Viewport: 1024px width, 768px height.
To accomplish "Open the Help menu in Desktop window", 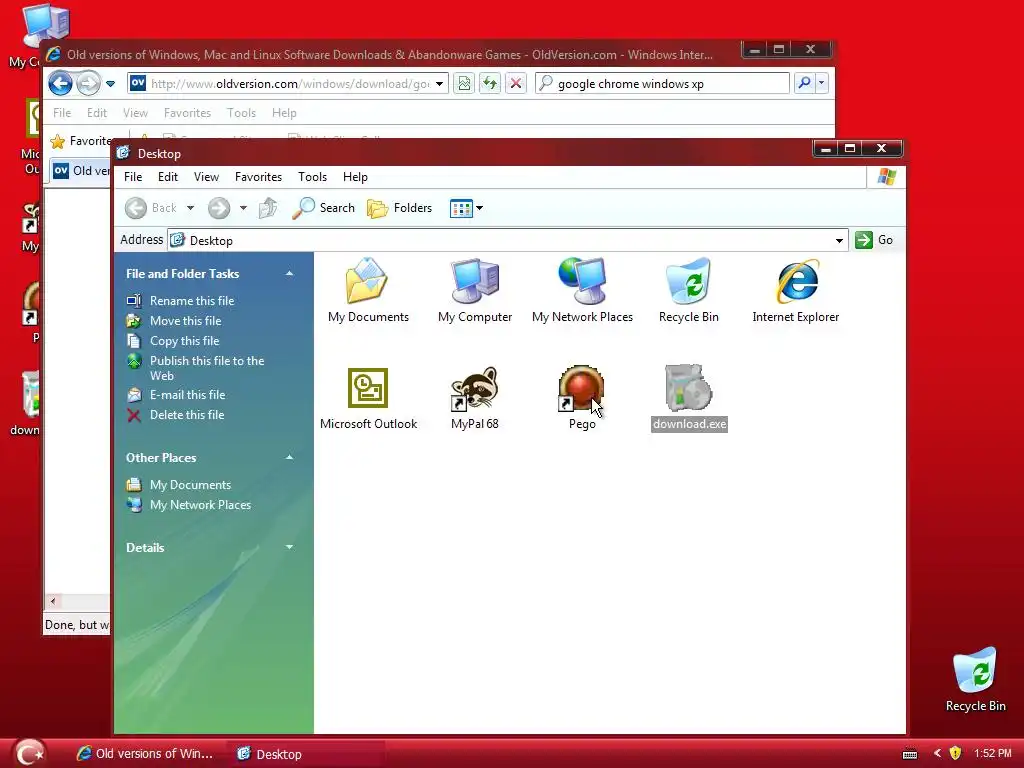I will pos(355,177).
